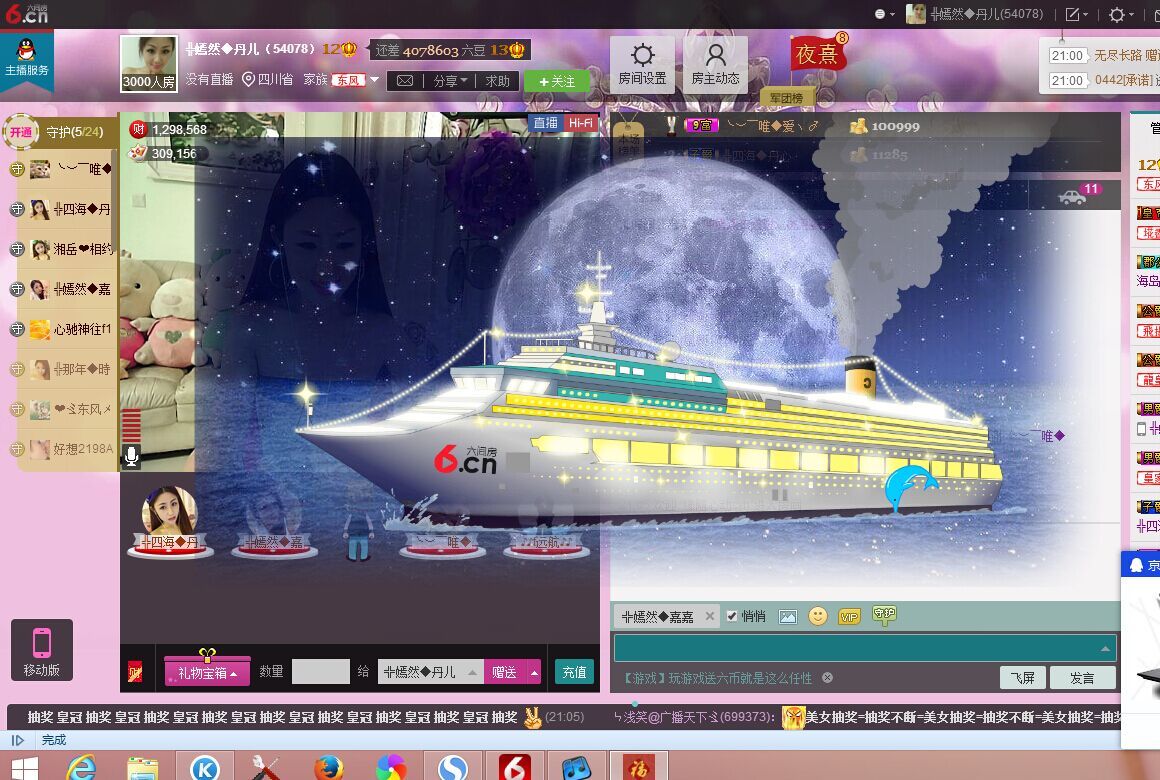This screenshot has height=780, width=1160.
Task: Click the 财 wealth coin icon
Action: [x=138, y=130]
